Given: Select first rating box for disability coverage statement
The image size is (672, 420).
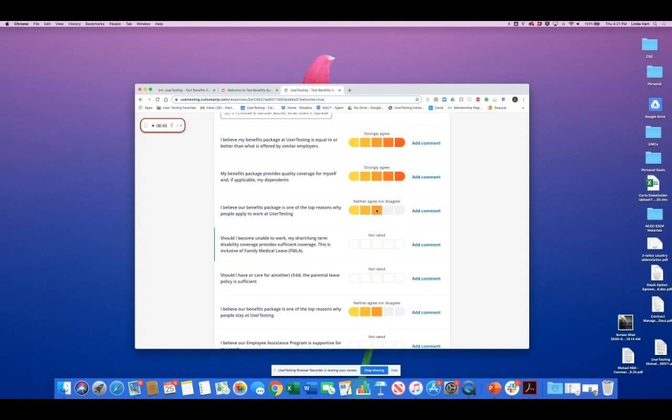Looking at the screenshot, I should point(354,244).
